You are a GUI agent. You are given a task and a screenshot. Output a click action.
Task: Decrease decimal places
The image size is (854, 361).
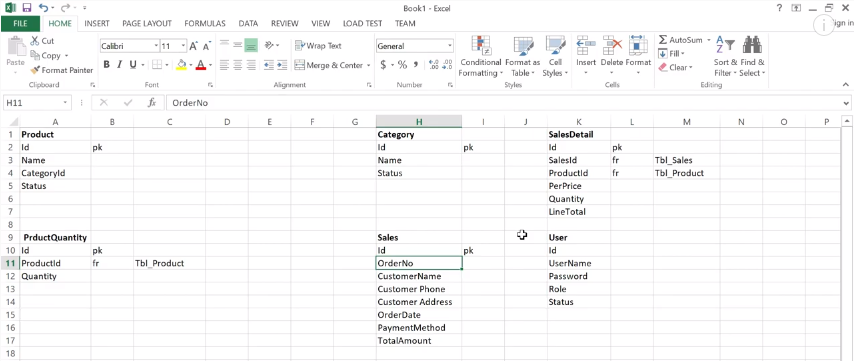(x=448, y=65)
